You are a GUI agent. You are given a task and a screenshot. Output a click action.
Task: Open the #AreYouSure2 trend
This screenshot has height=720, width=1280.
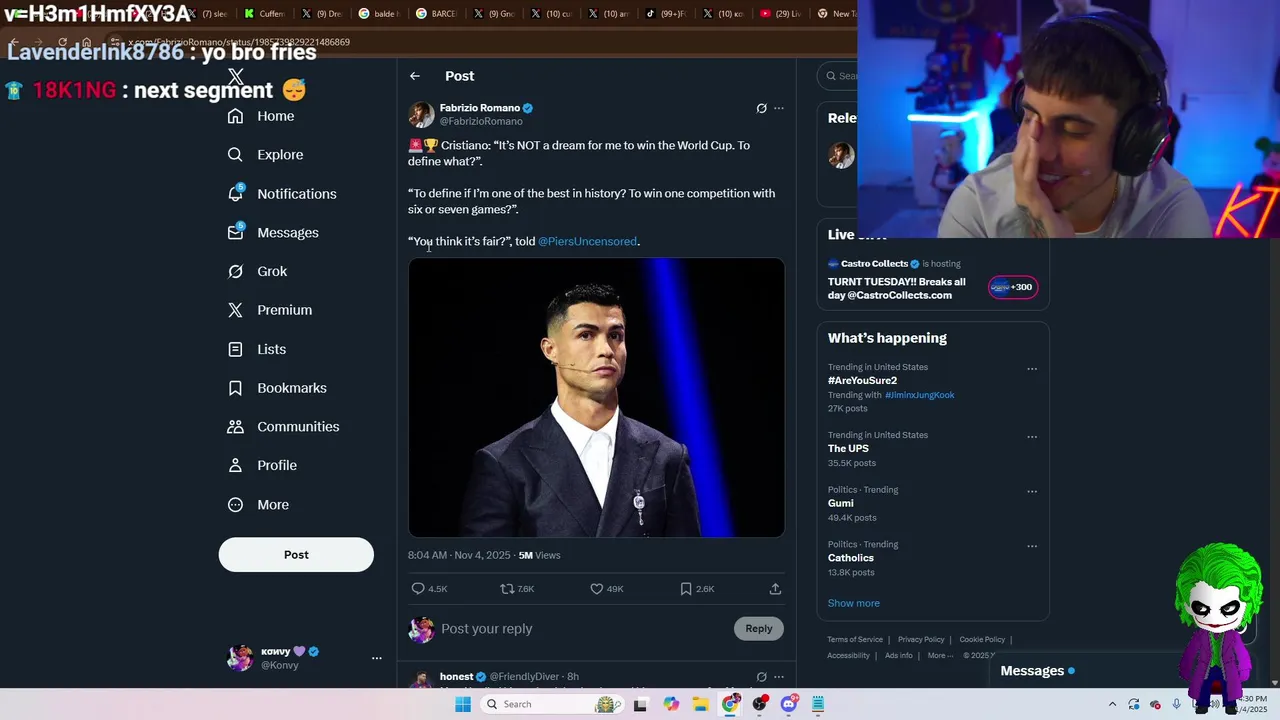[862, 381]
